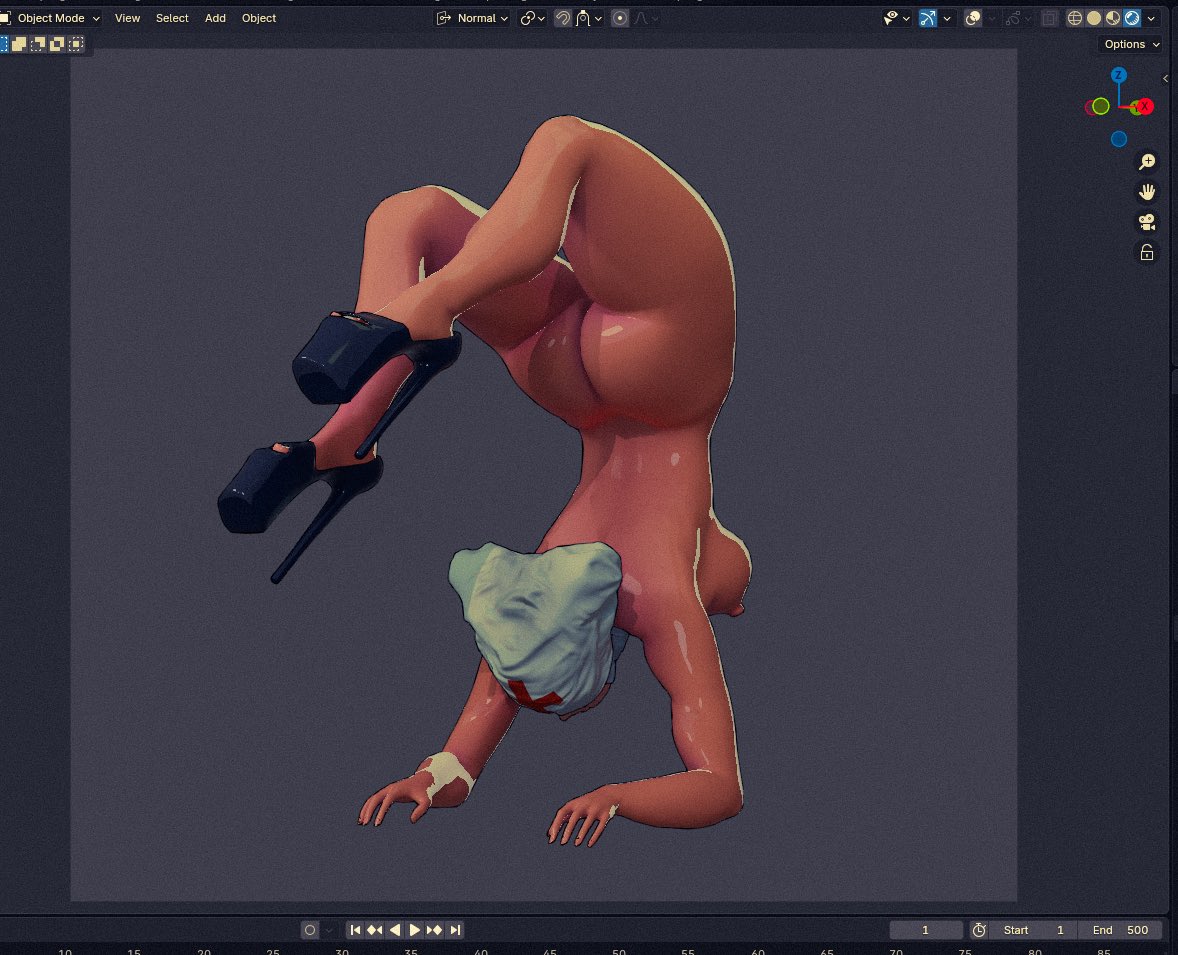Jump to the timeline start frame
1178x955 pixels.
tap(355, 930)
